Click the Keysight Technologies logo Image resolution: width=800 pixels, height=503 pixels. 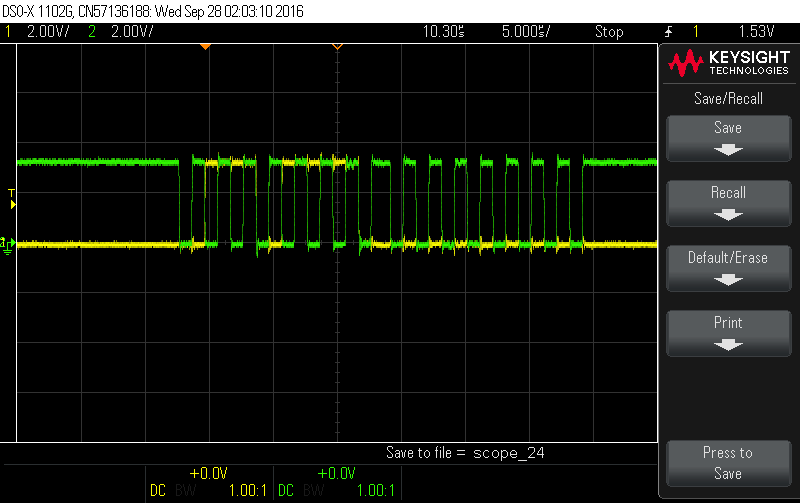pyautogui.click(x=729, y=63)
